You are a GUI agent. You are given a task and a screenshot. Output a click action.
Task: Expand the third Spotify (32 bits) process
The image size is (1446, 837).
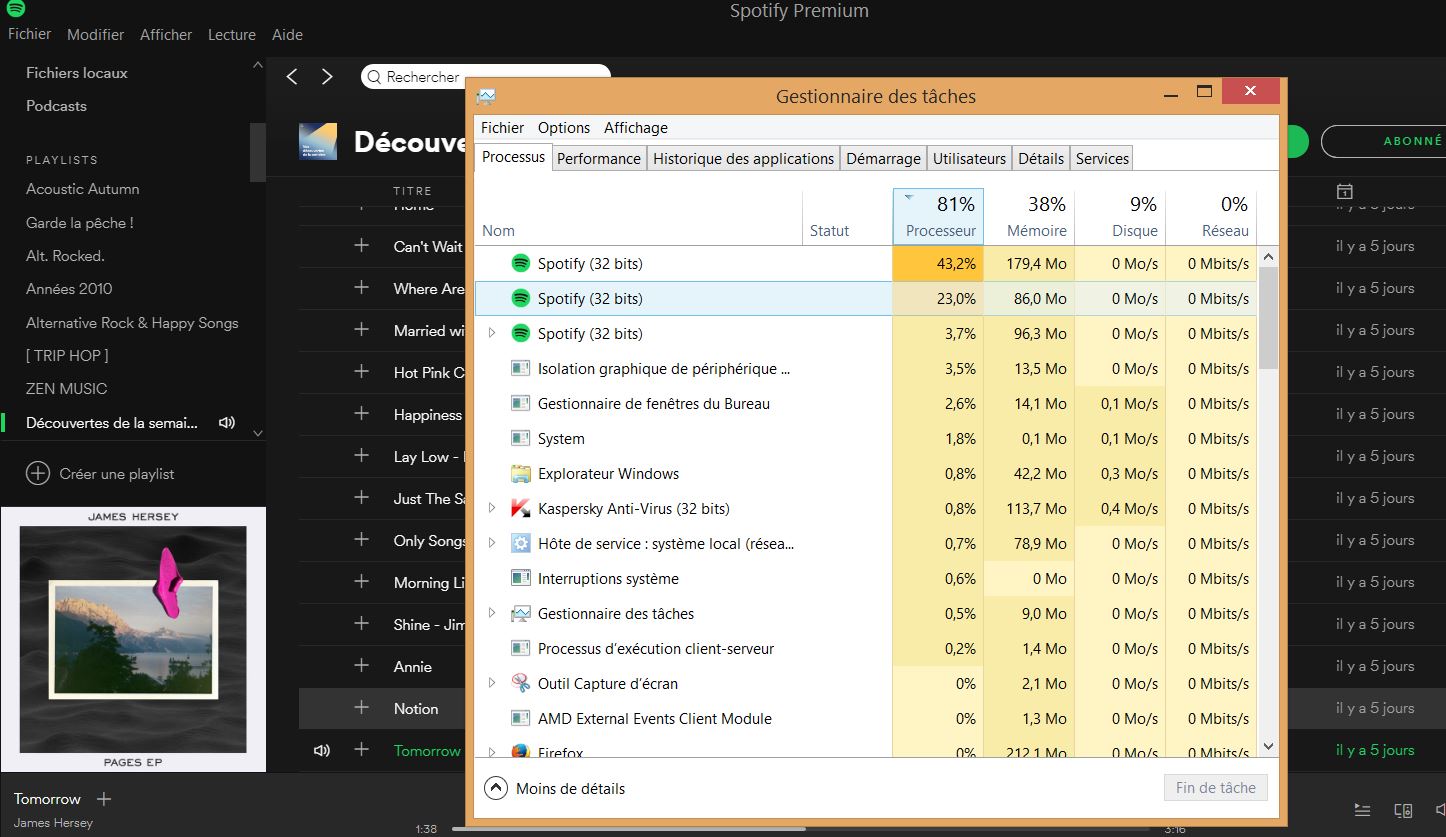pyautogui.click(x=491, y=333)
